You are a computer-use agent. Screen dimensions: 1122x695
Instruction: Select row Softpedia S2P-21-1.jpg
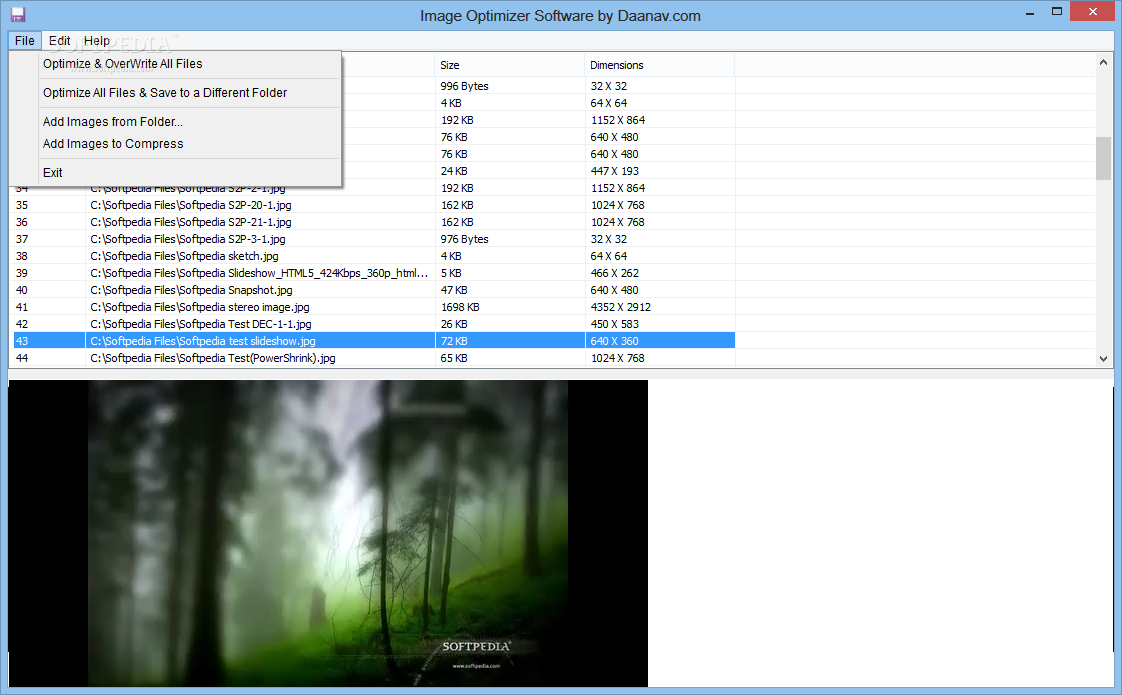[374, 223]
